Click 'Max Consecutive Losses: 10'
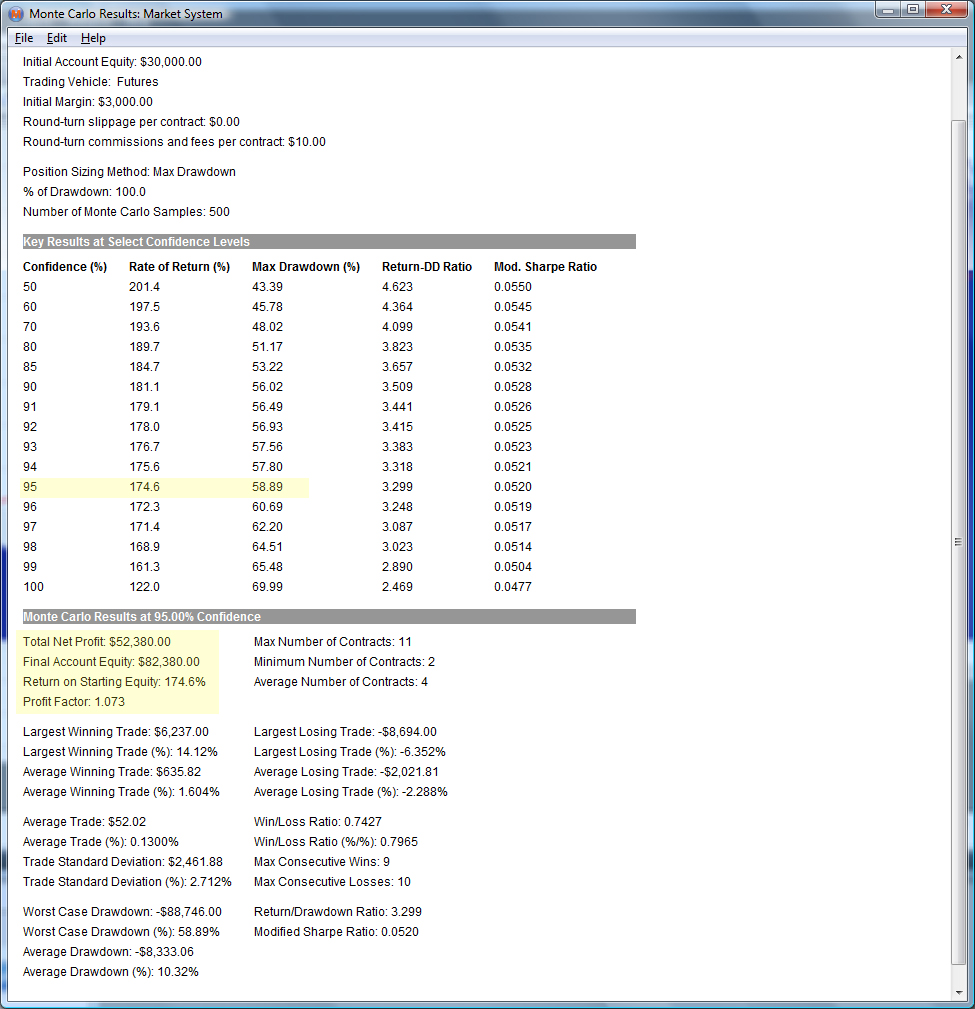 point(332,882)
